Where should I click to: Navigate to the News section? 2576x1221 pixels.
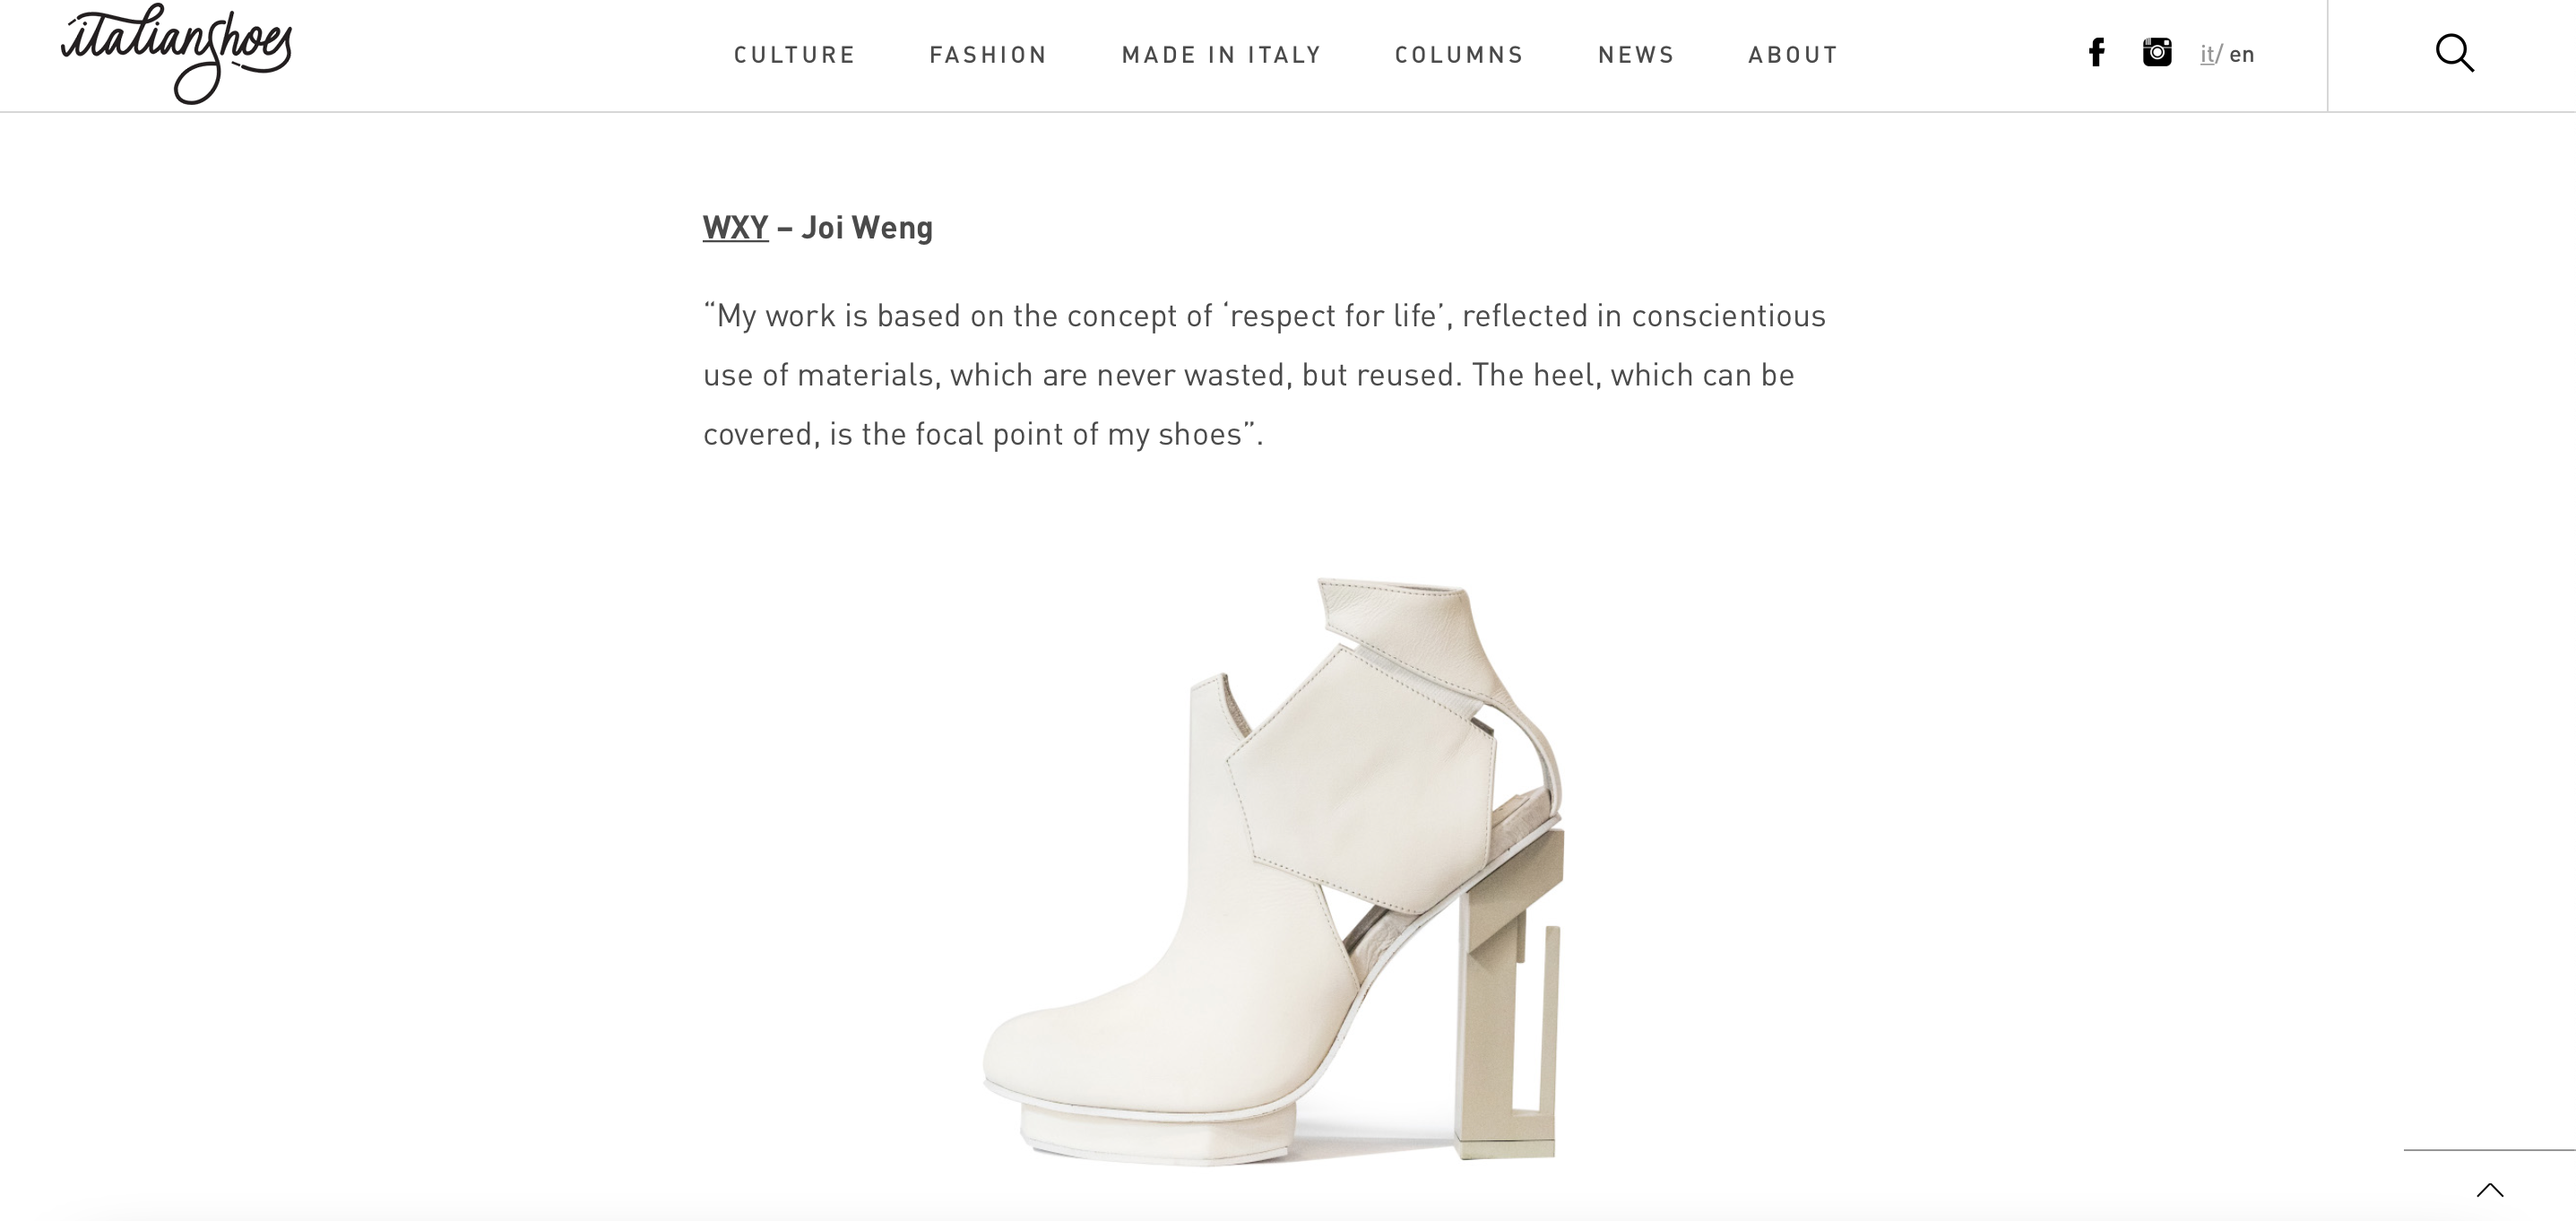point(1636,55)
